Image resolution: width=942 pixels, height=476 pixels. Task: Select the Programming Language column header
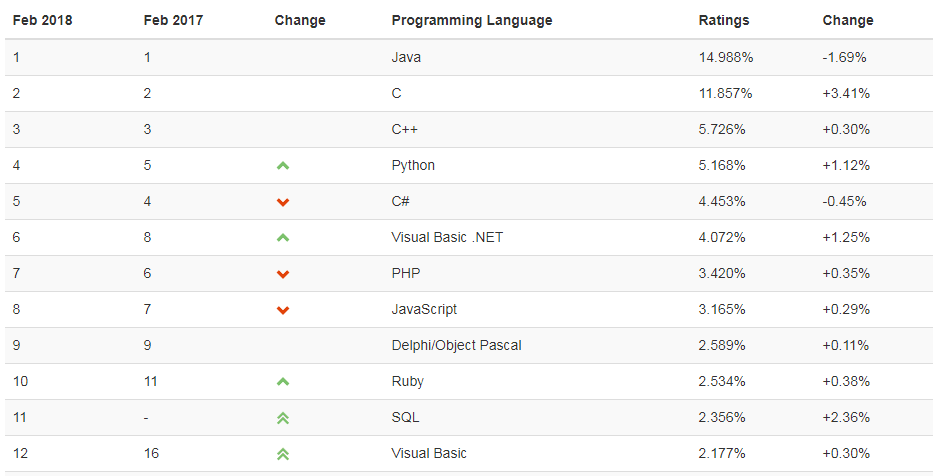coord(472,20)
